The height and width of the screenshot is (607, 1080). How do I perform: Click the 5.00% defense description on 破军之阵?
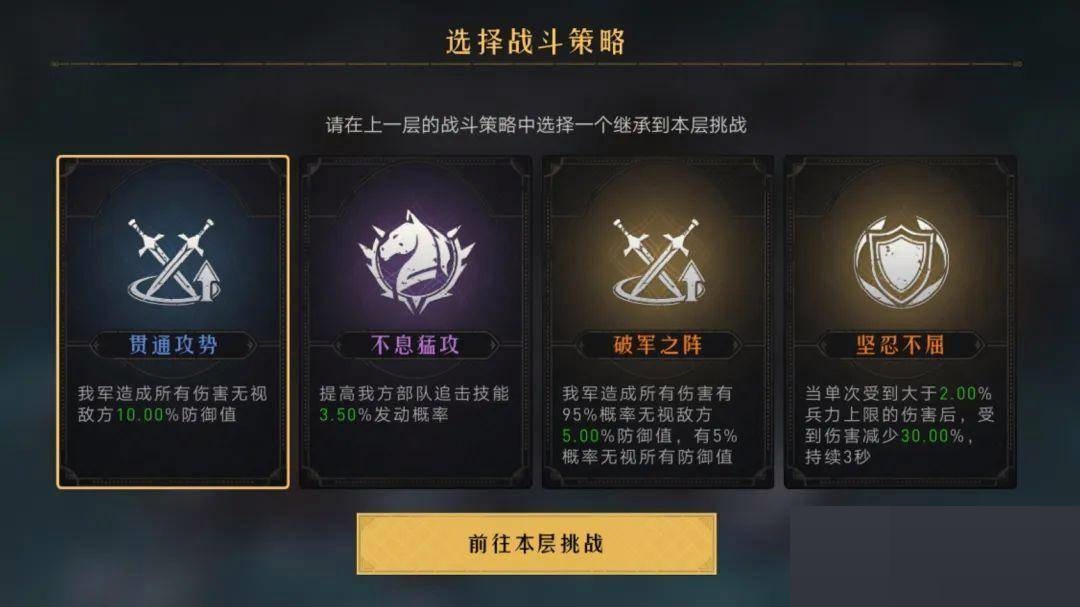pos(650,424)
